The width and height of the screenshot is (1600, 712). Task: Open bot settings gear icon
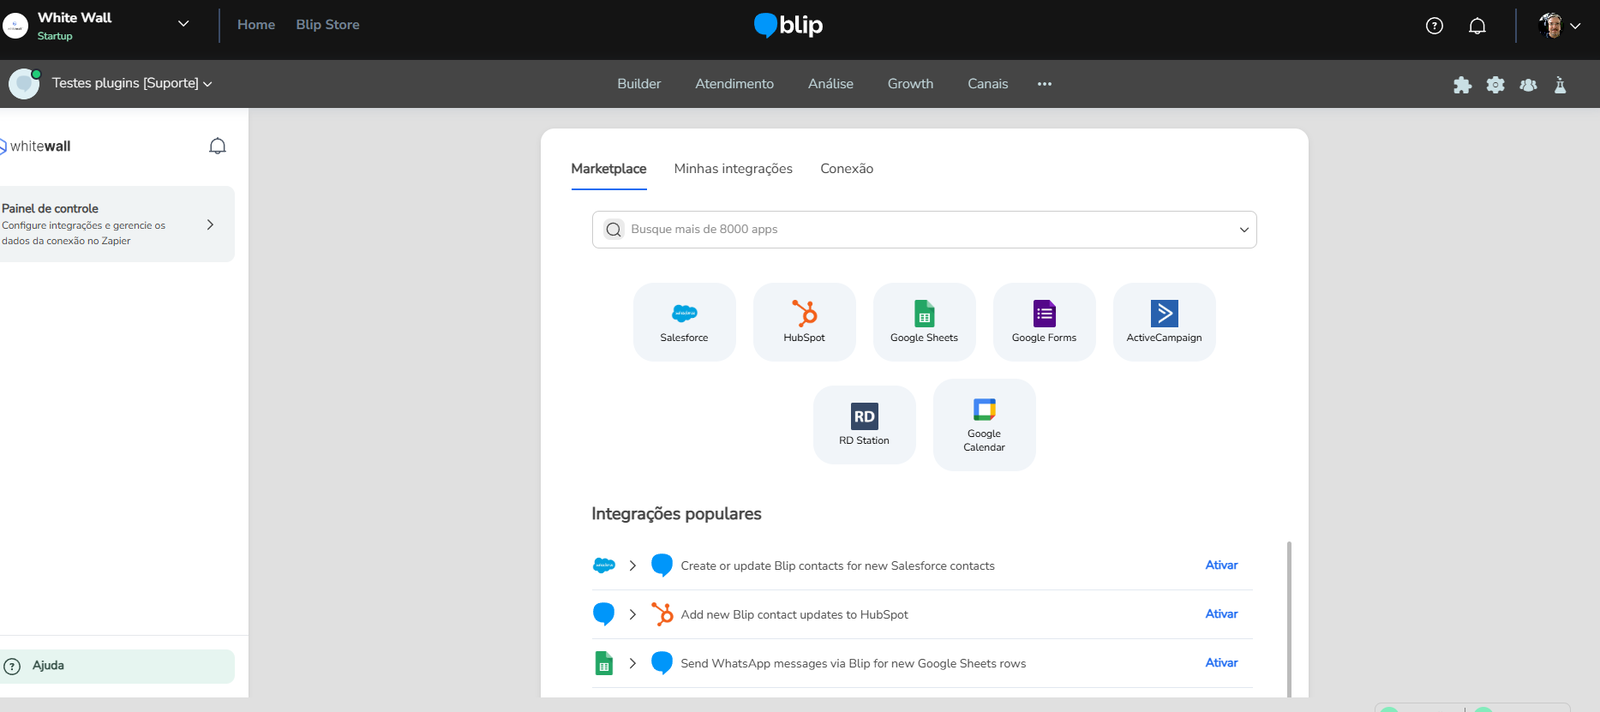tap(1495, 85)
